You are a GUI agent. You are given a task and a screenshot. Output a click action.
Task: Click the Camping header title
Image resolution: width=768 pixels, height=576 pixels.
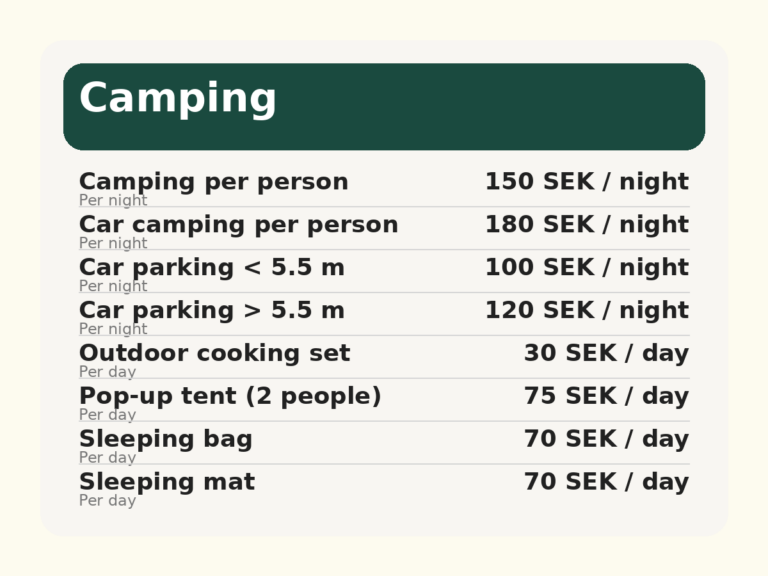pyautogui.click(x=178, y=99)
